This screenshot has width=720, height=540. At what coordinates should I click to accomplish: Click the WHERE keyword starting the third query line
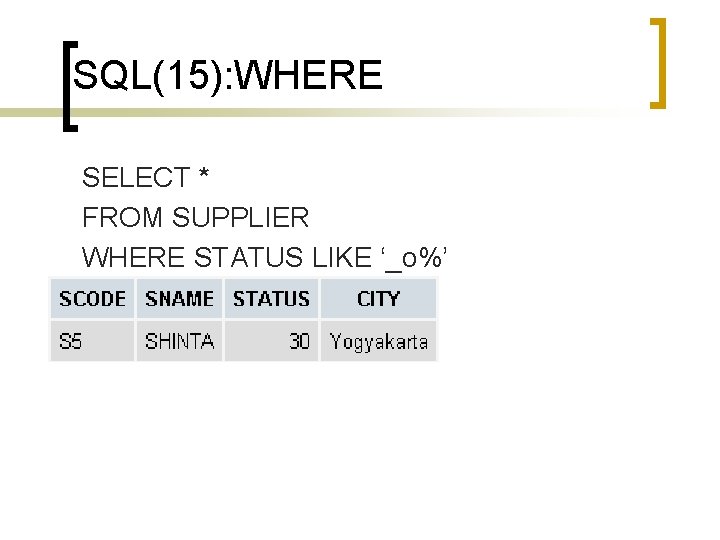coord(135,257)
